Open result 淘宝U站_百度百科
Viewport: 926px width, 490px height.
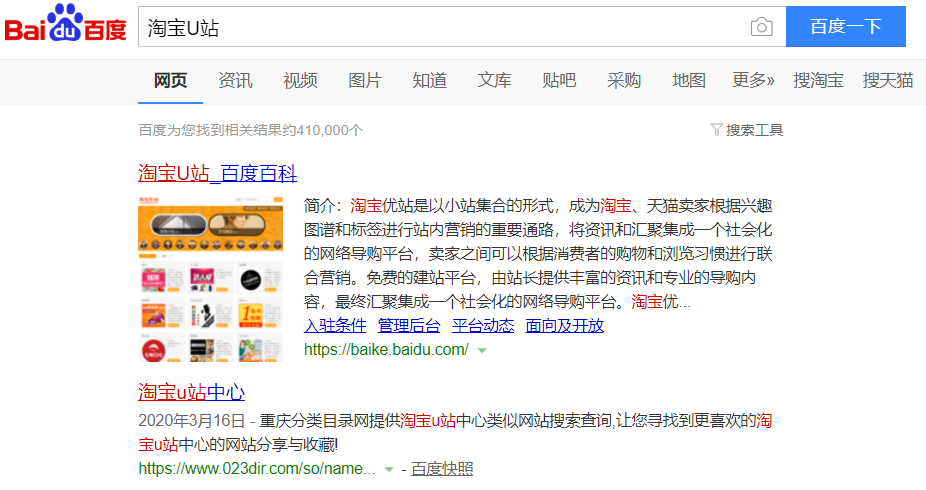[217, 174]
